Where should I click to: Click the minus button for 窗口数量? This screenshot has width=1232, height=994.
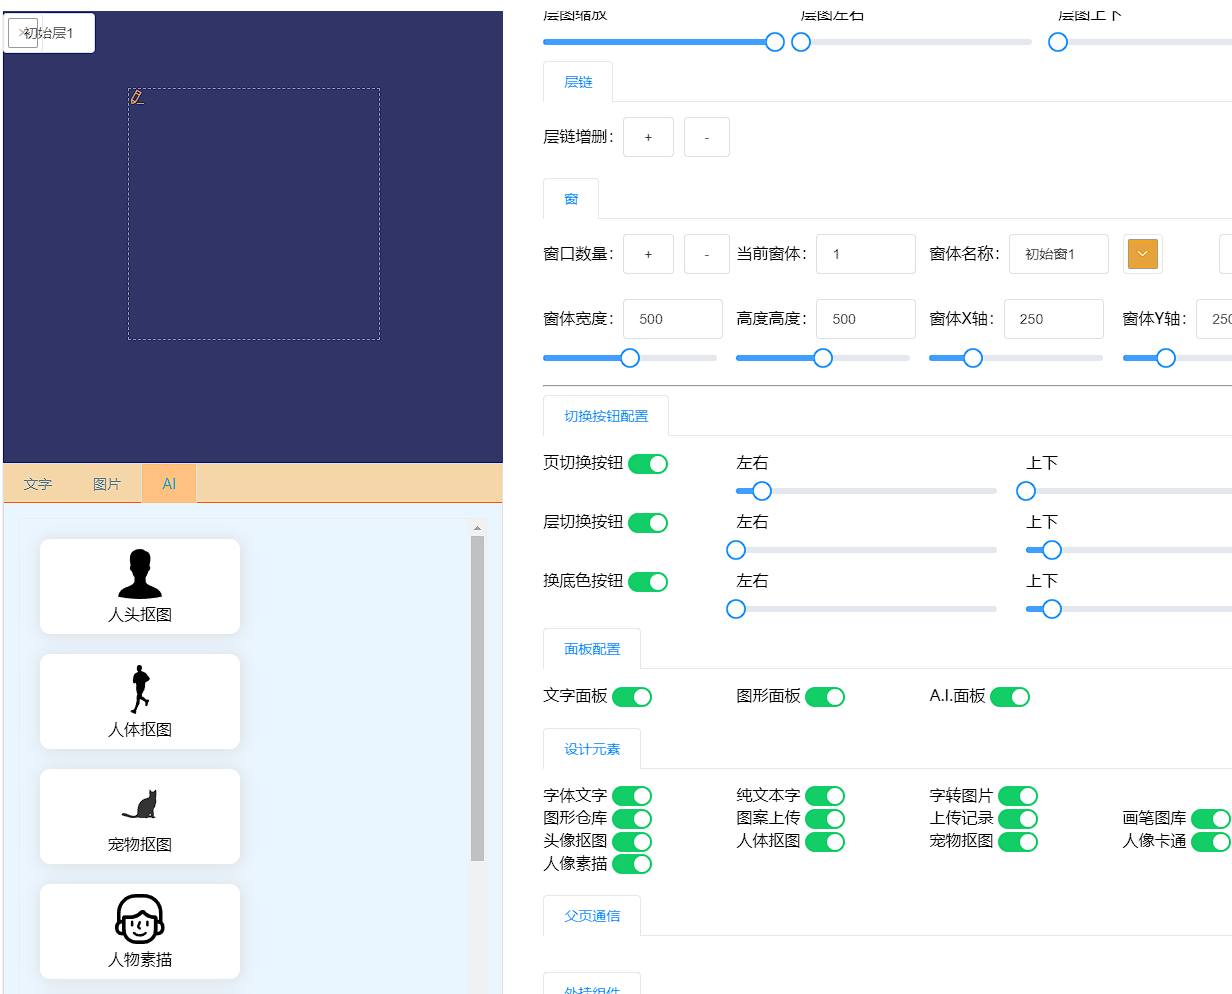point(707,254)
